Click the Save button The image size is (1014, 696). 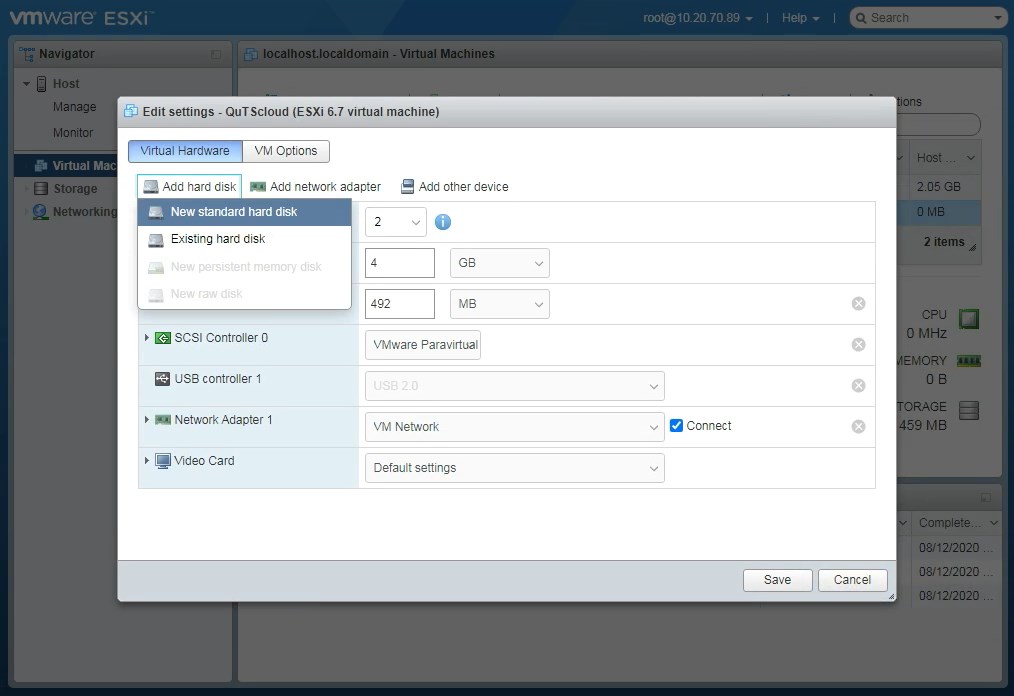[777, 580]
